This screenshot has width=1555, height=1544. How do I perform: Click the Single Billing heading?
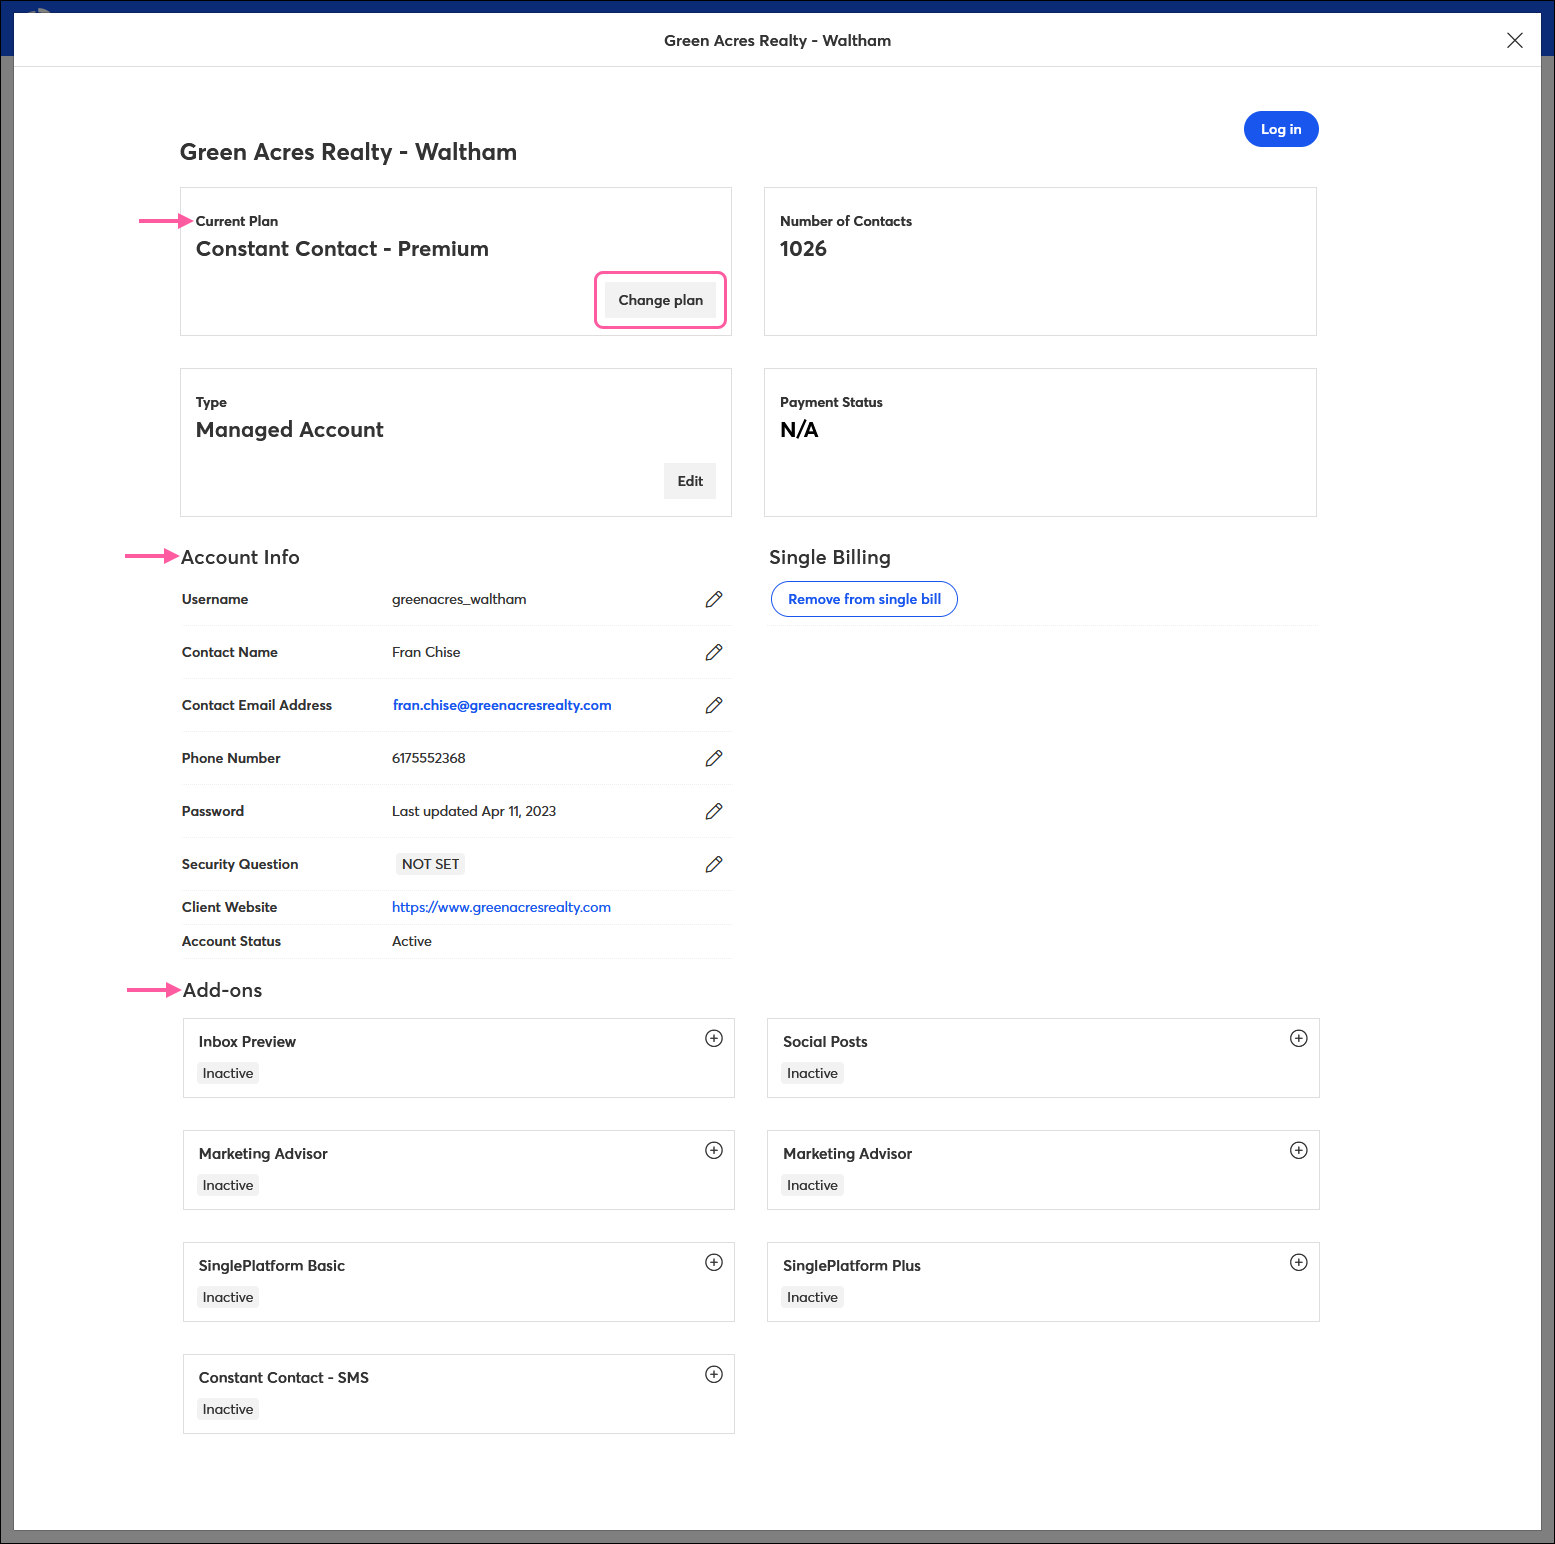point(830,557)
